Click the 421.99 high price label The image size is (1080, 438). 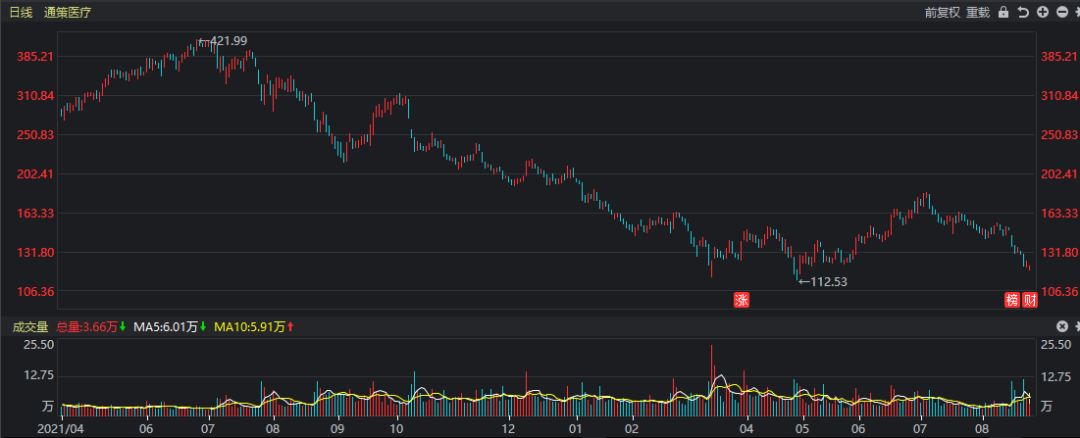tap(226, 41)
